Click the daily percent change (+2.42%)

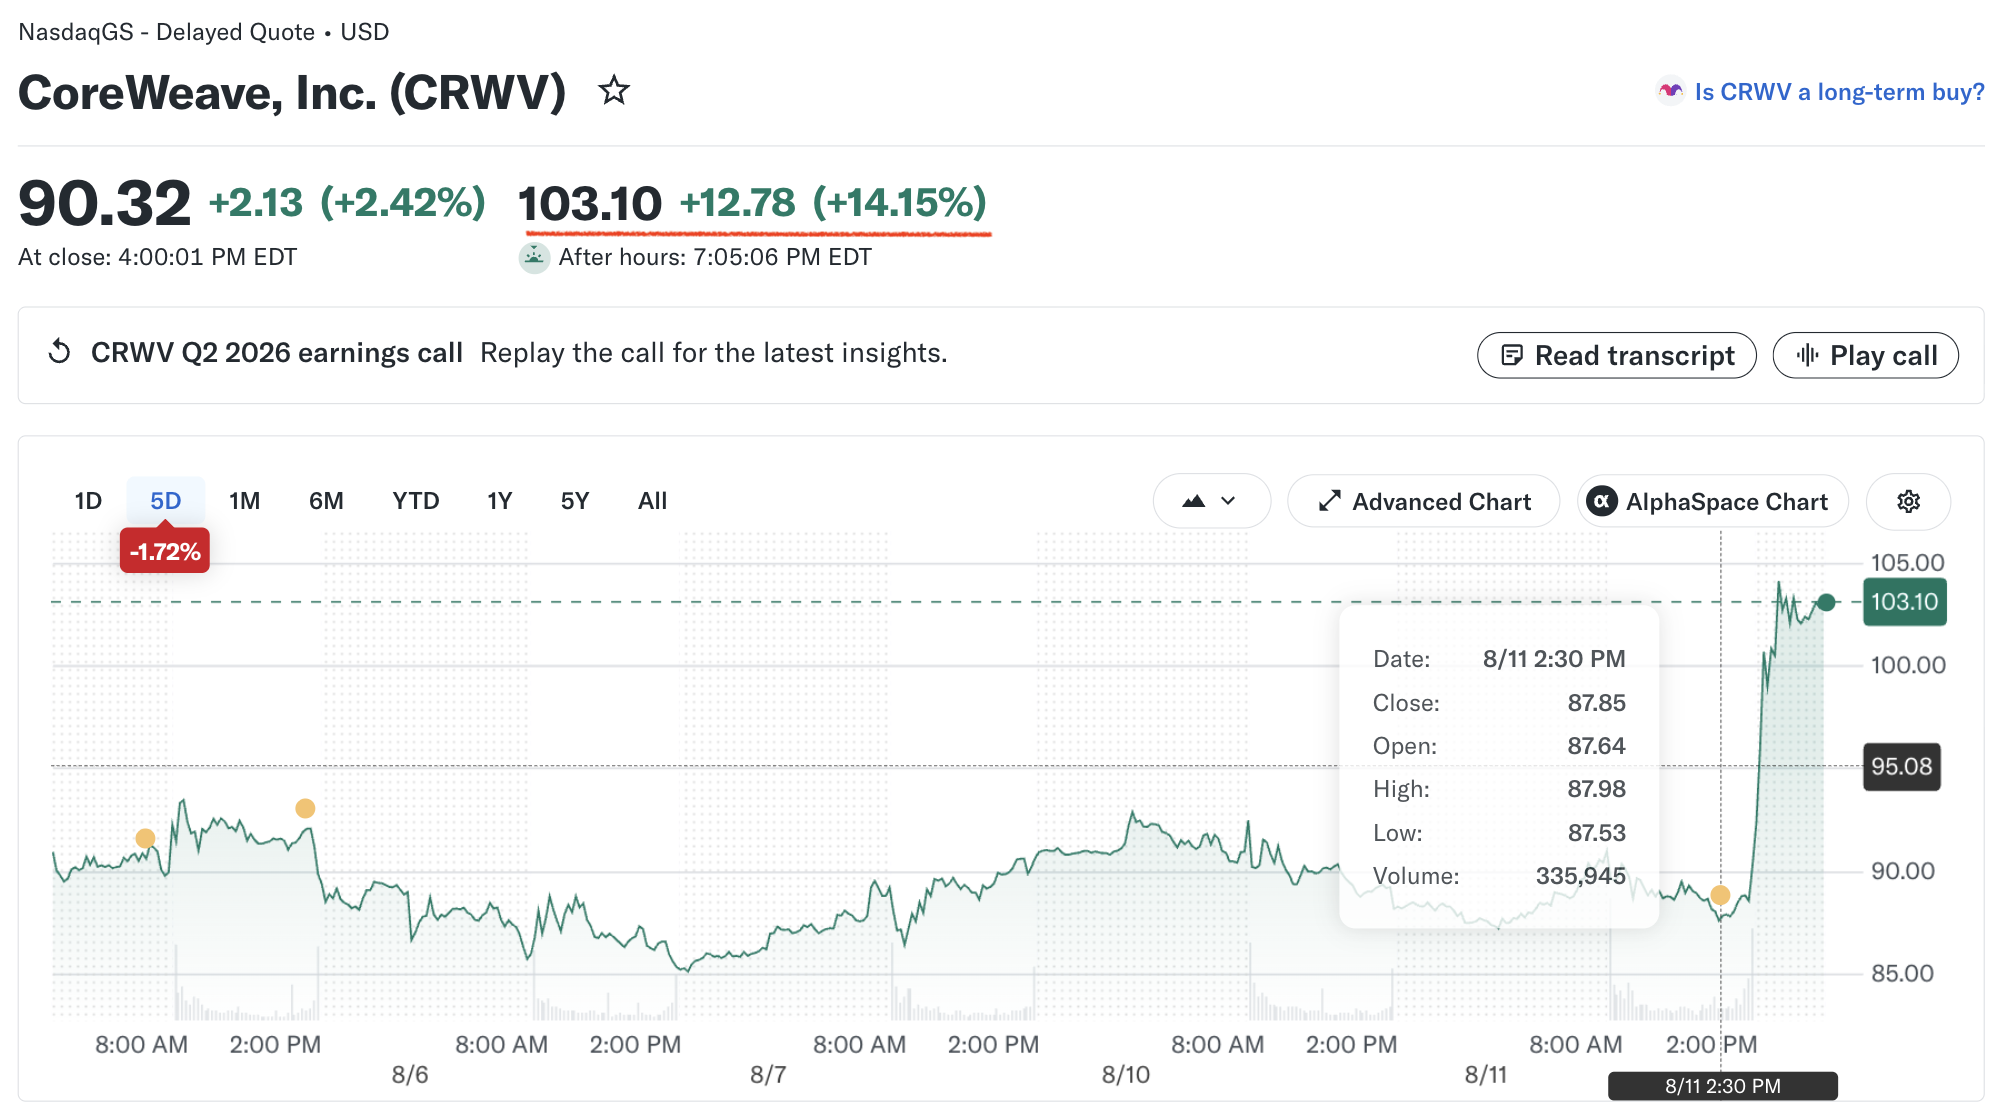(x=403, y=203)
